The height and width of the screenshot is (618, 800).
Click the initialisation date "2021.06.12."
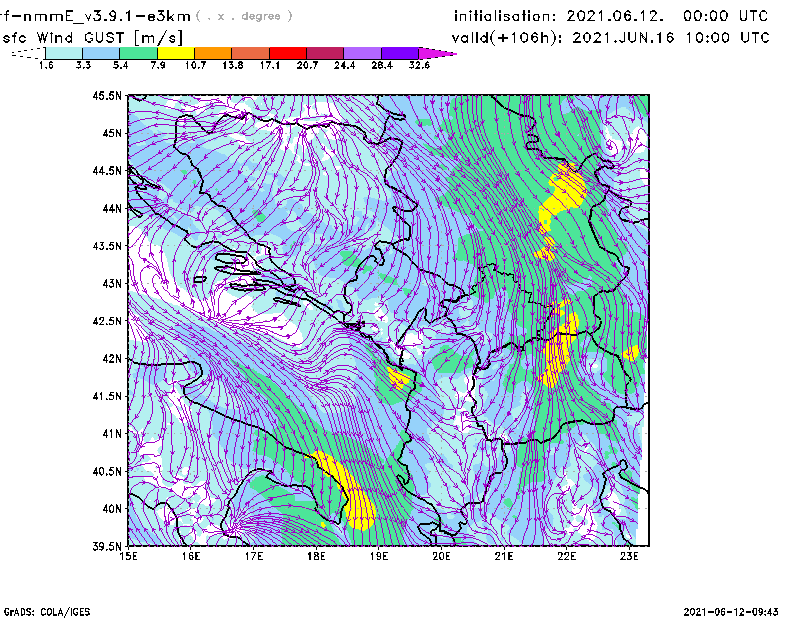[615, 16]
